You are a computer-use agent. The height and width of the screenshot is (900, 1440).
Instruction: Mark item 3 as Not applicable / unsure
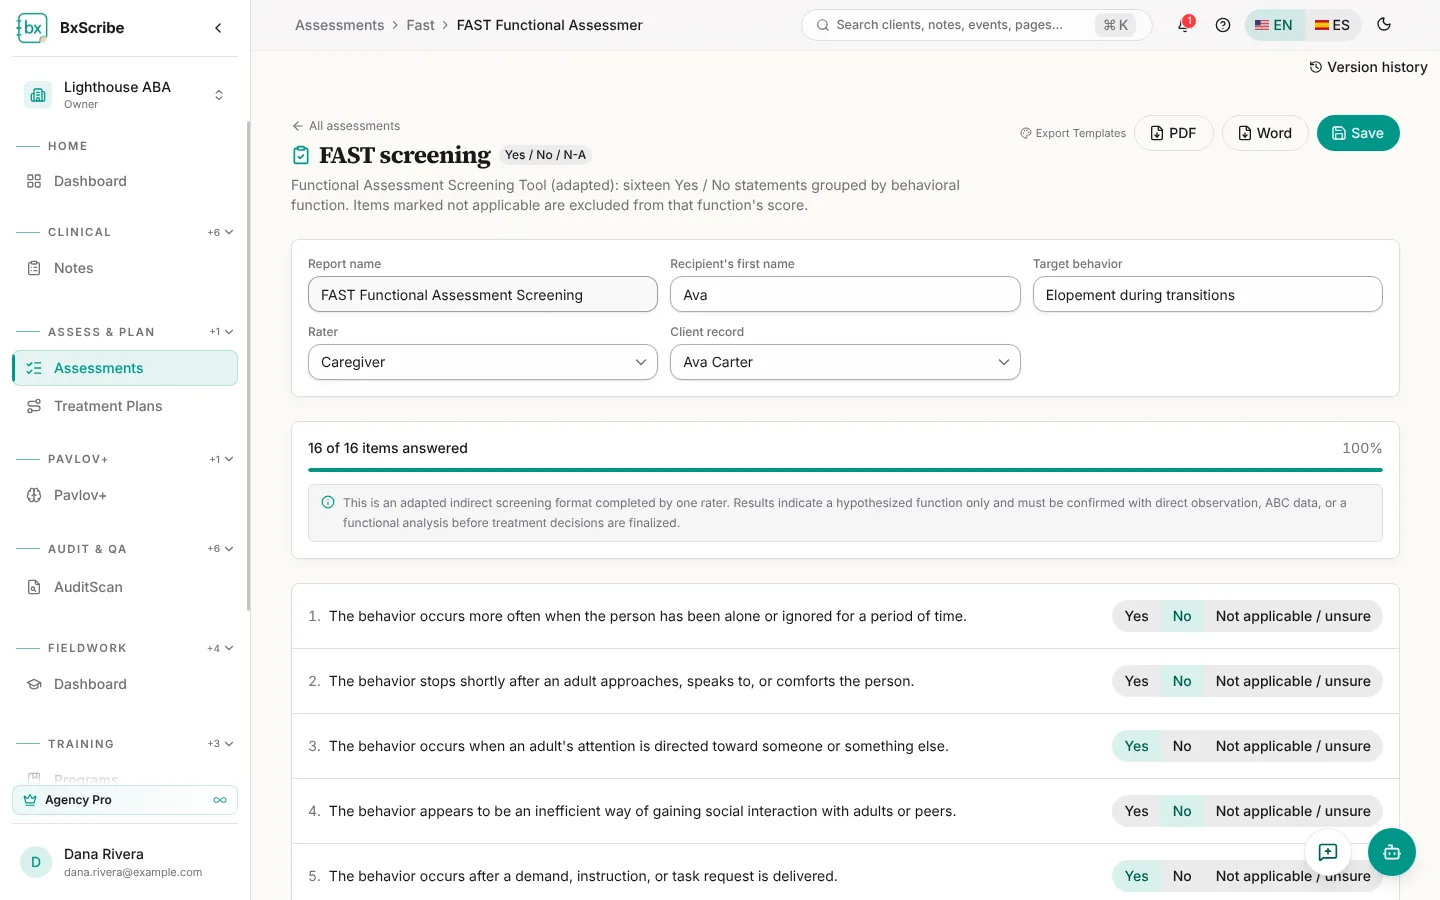(1293, 746)
